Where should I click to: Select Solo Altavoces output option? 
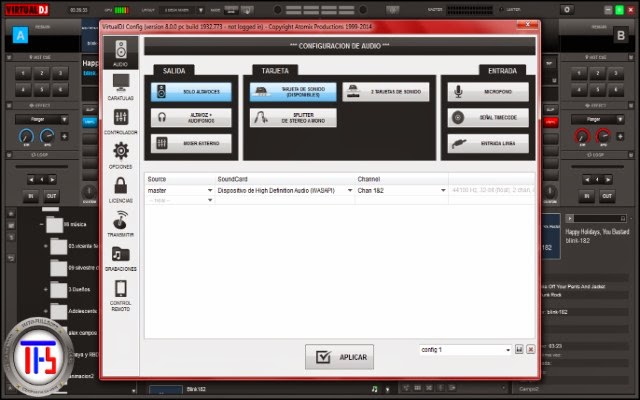pos(191,92)
